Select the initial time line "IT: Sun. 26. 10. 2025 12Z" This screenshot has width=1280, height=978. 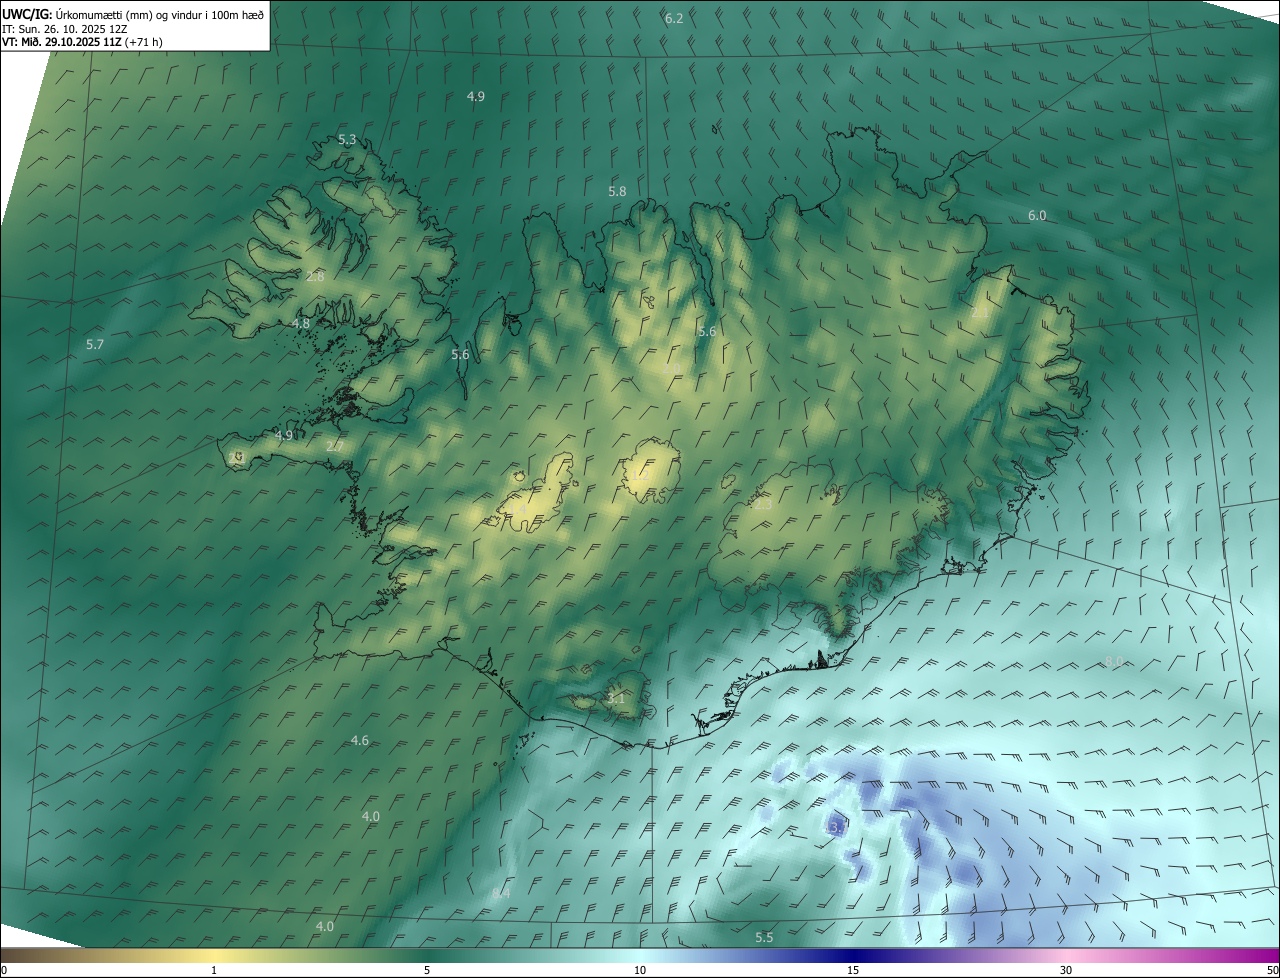click(64, 28)
